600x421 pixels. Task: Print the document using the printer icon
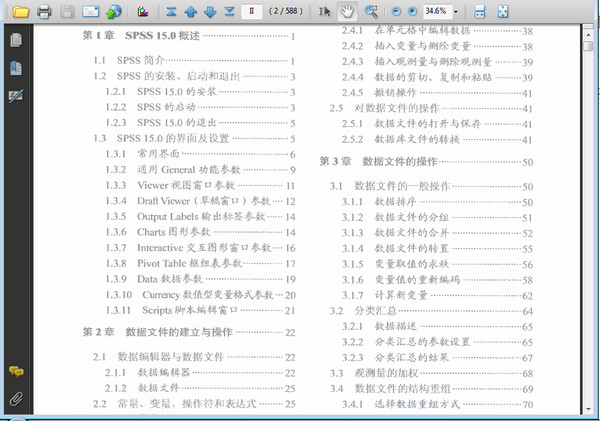pos(44,12)
